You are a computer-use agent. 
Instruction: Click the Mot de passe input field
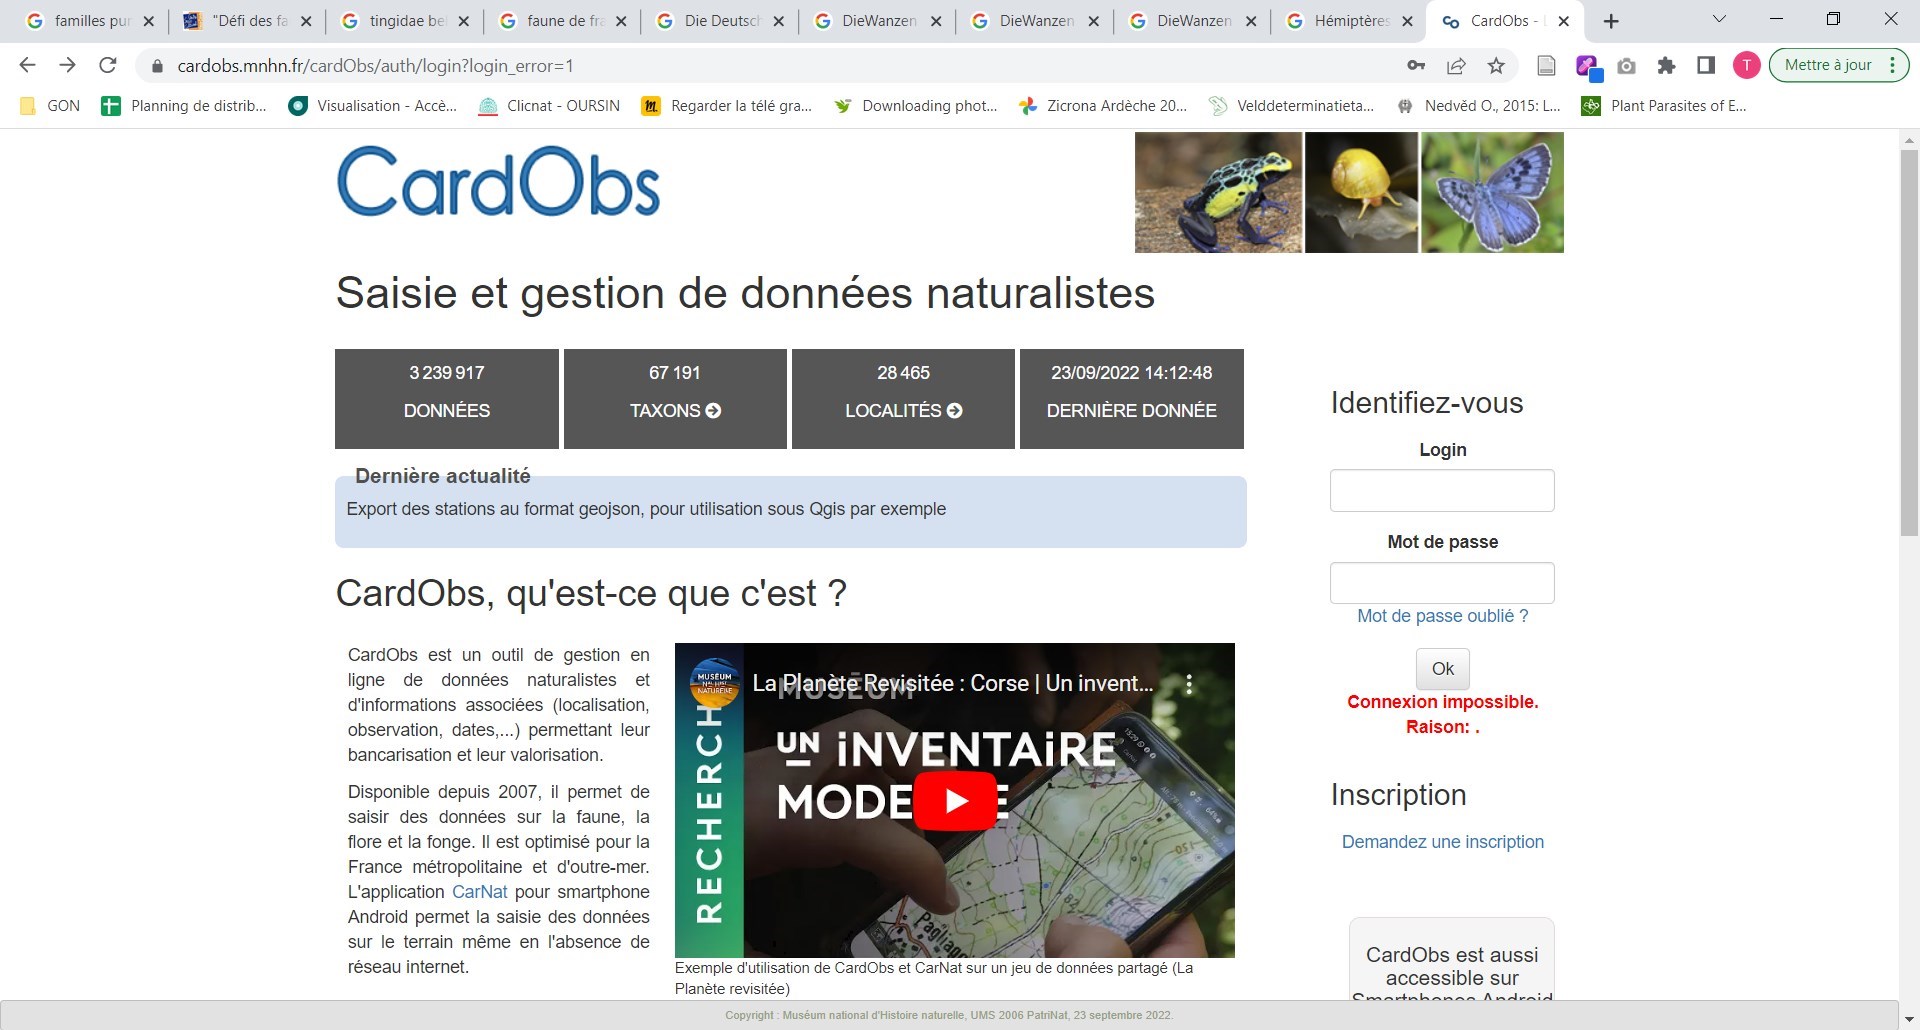coord(1442,583)
